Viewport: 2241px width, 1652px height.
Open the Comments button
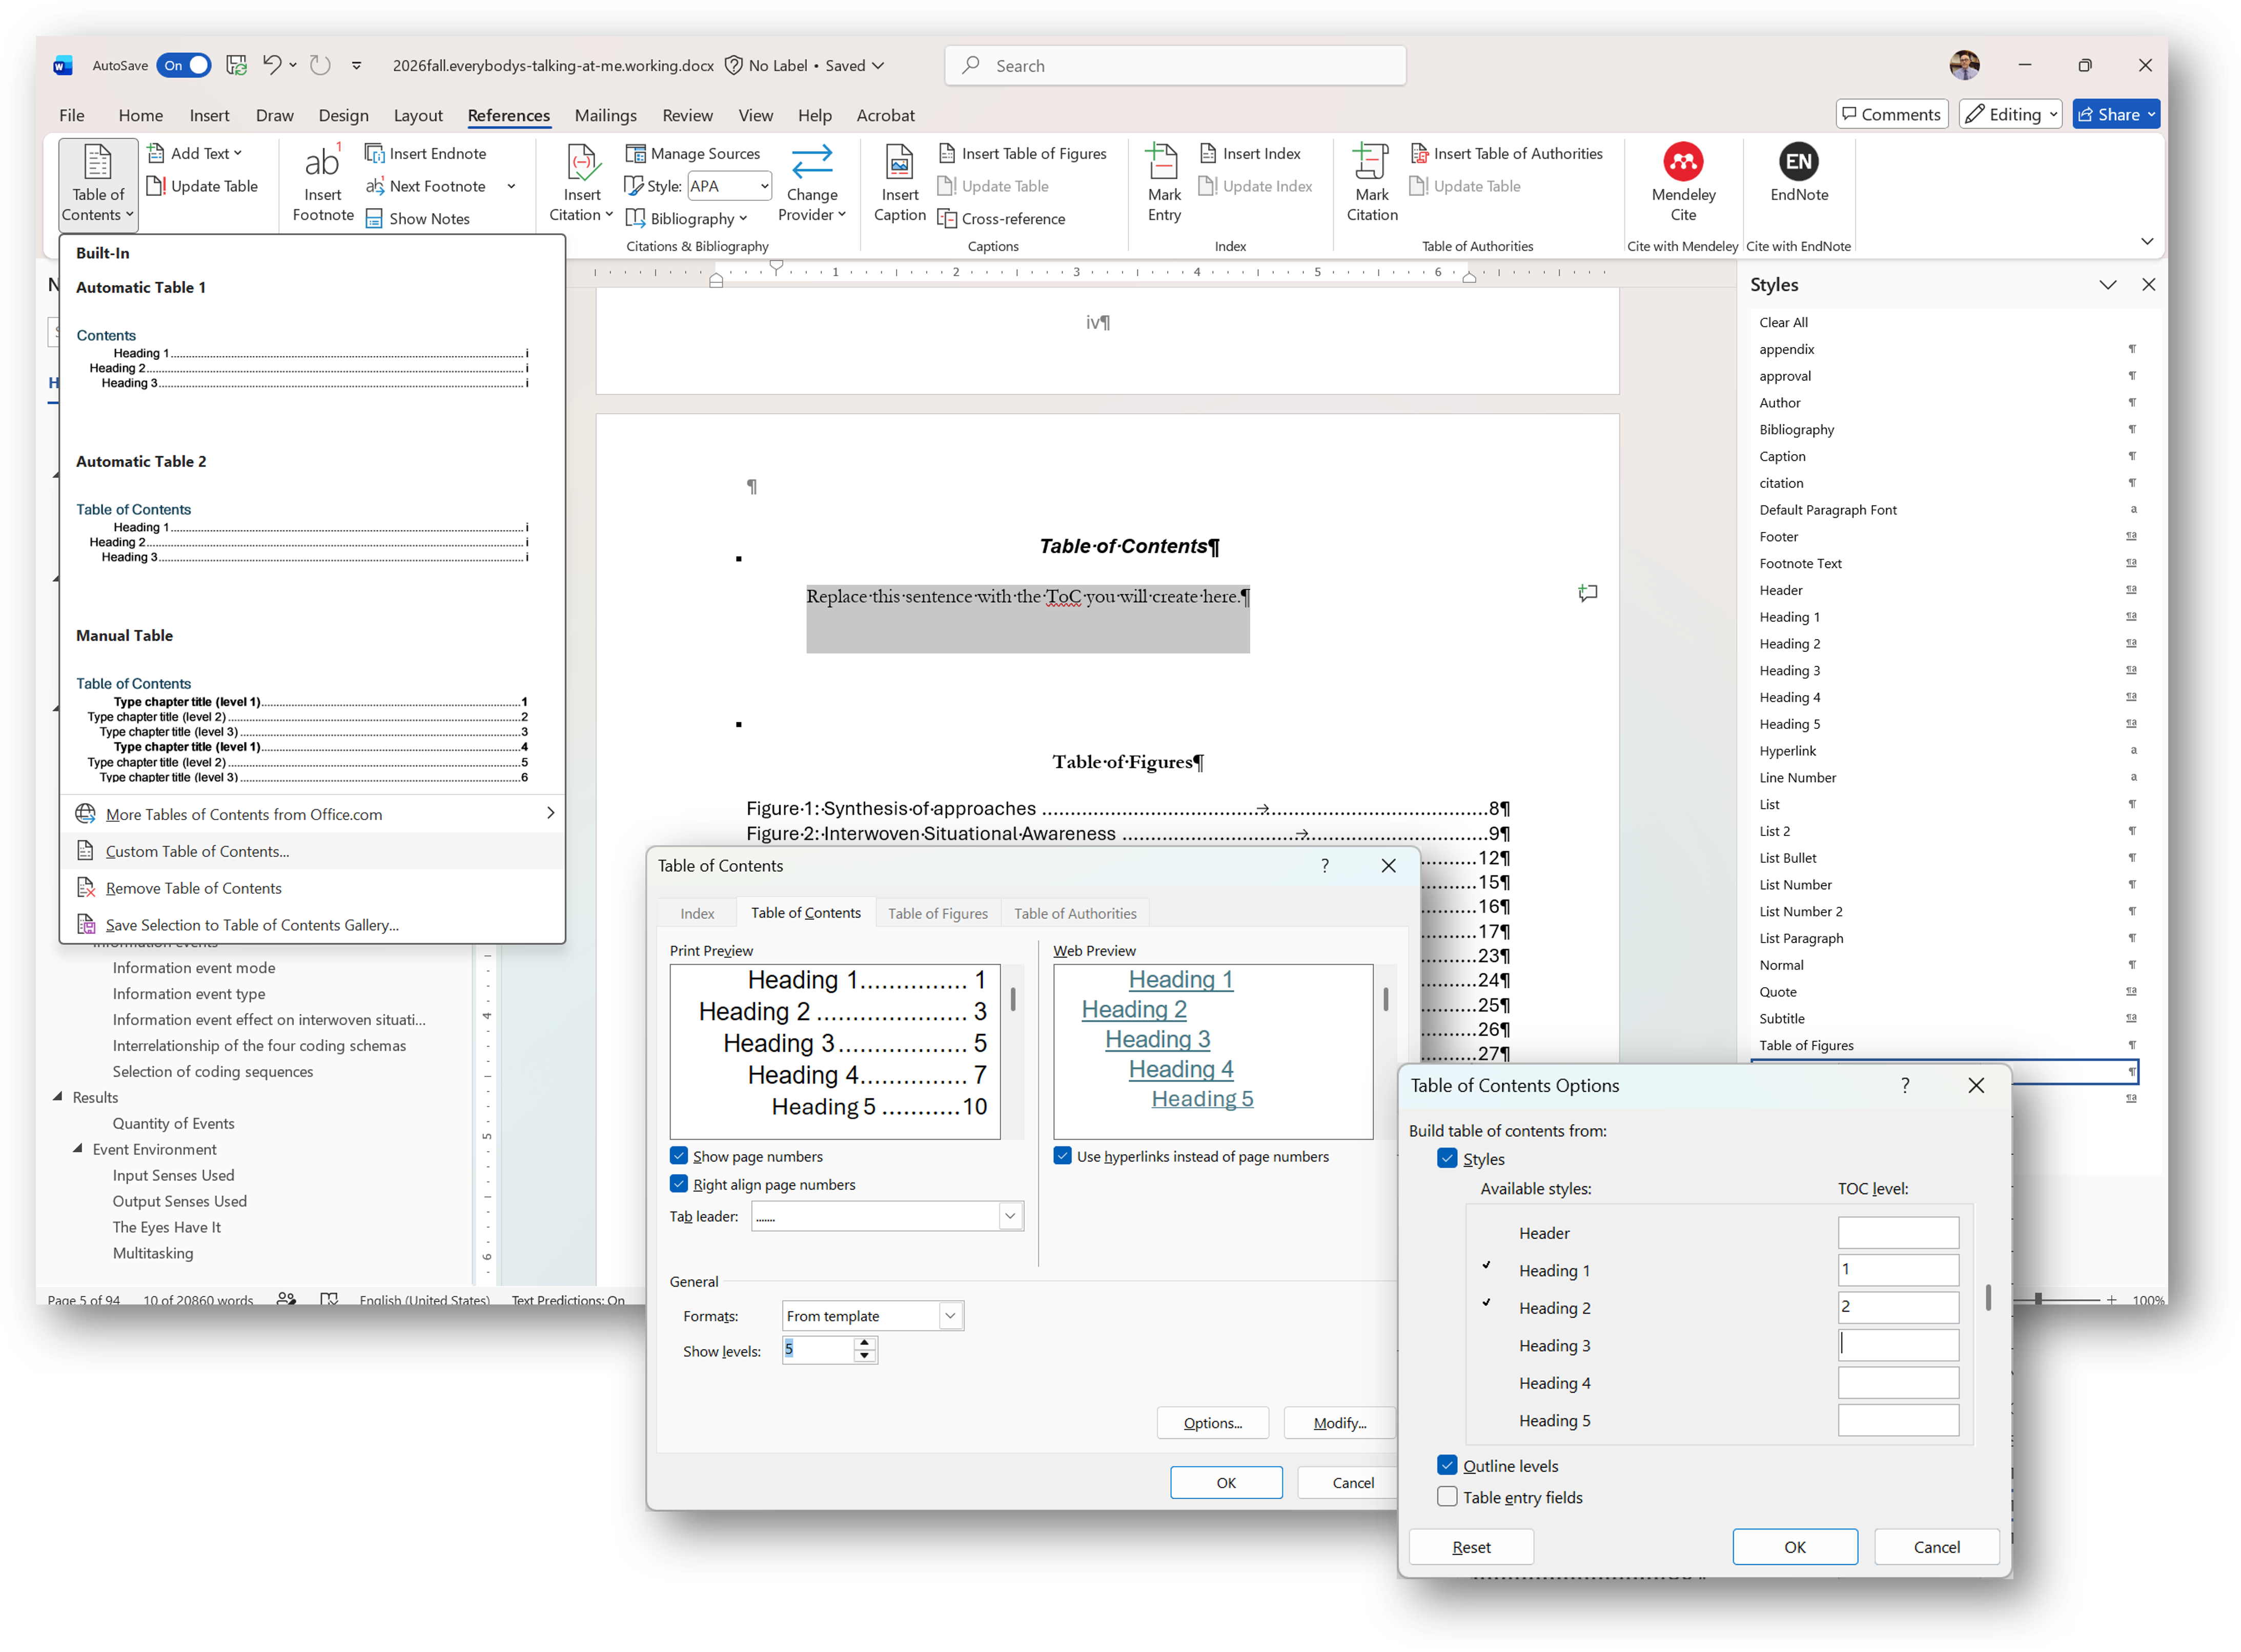tap(1891, 114)
